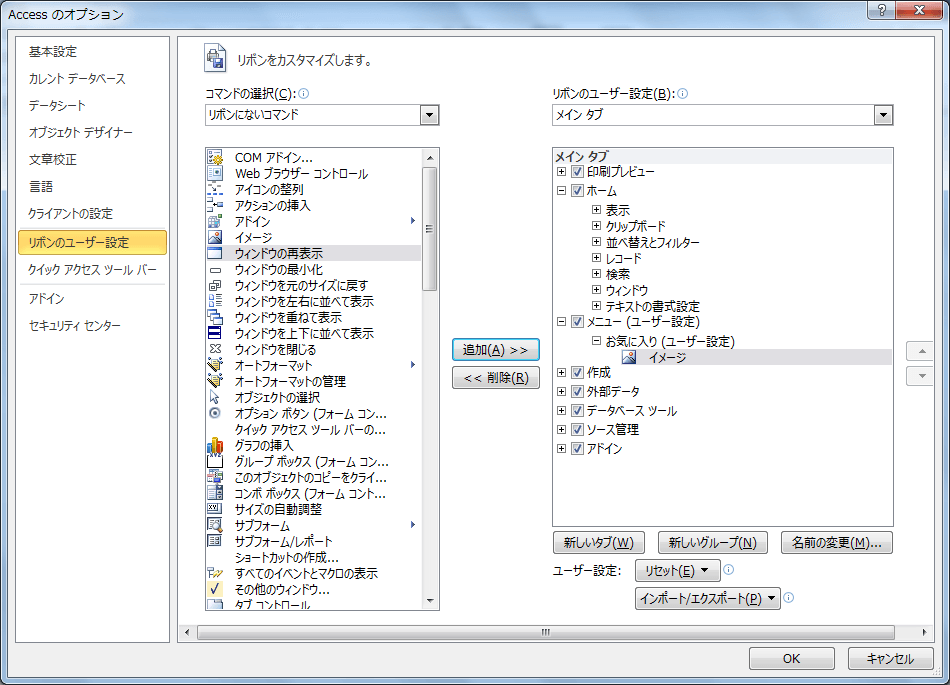Click the info icon beside リボンのユーザー設定 label
The image size is (950, 685).
[x=682, y=93]
